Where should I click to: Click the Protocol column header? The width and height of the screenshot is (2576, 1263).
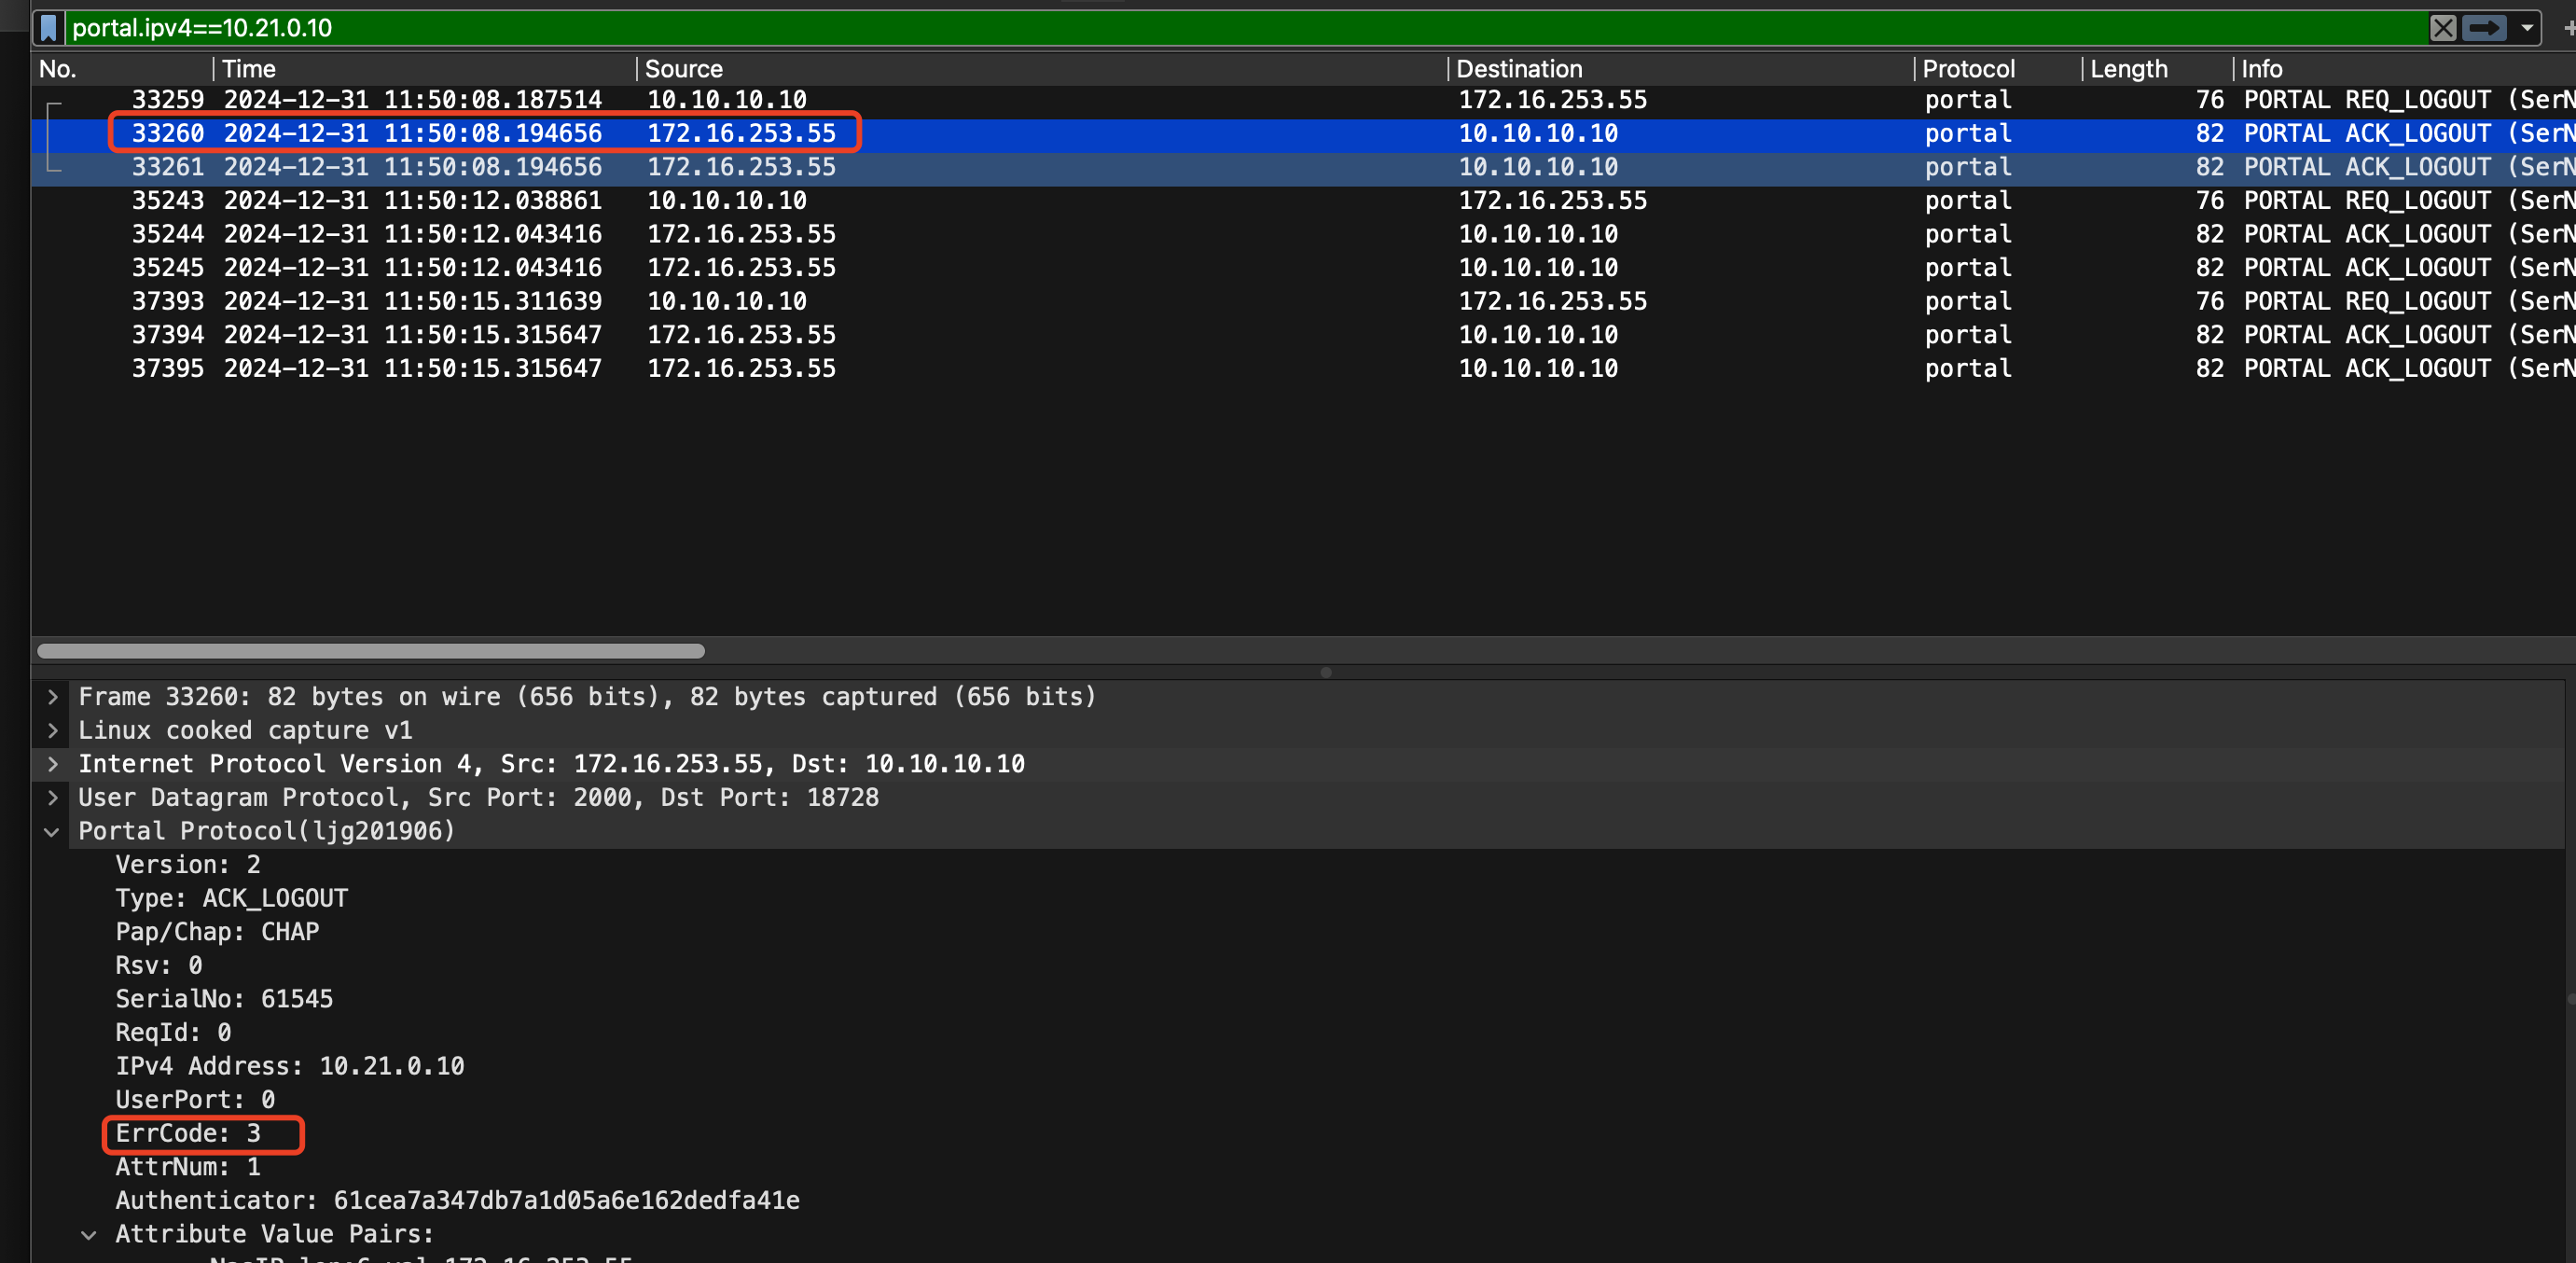(x=1968, y=69)
